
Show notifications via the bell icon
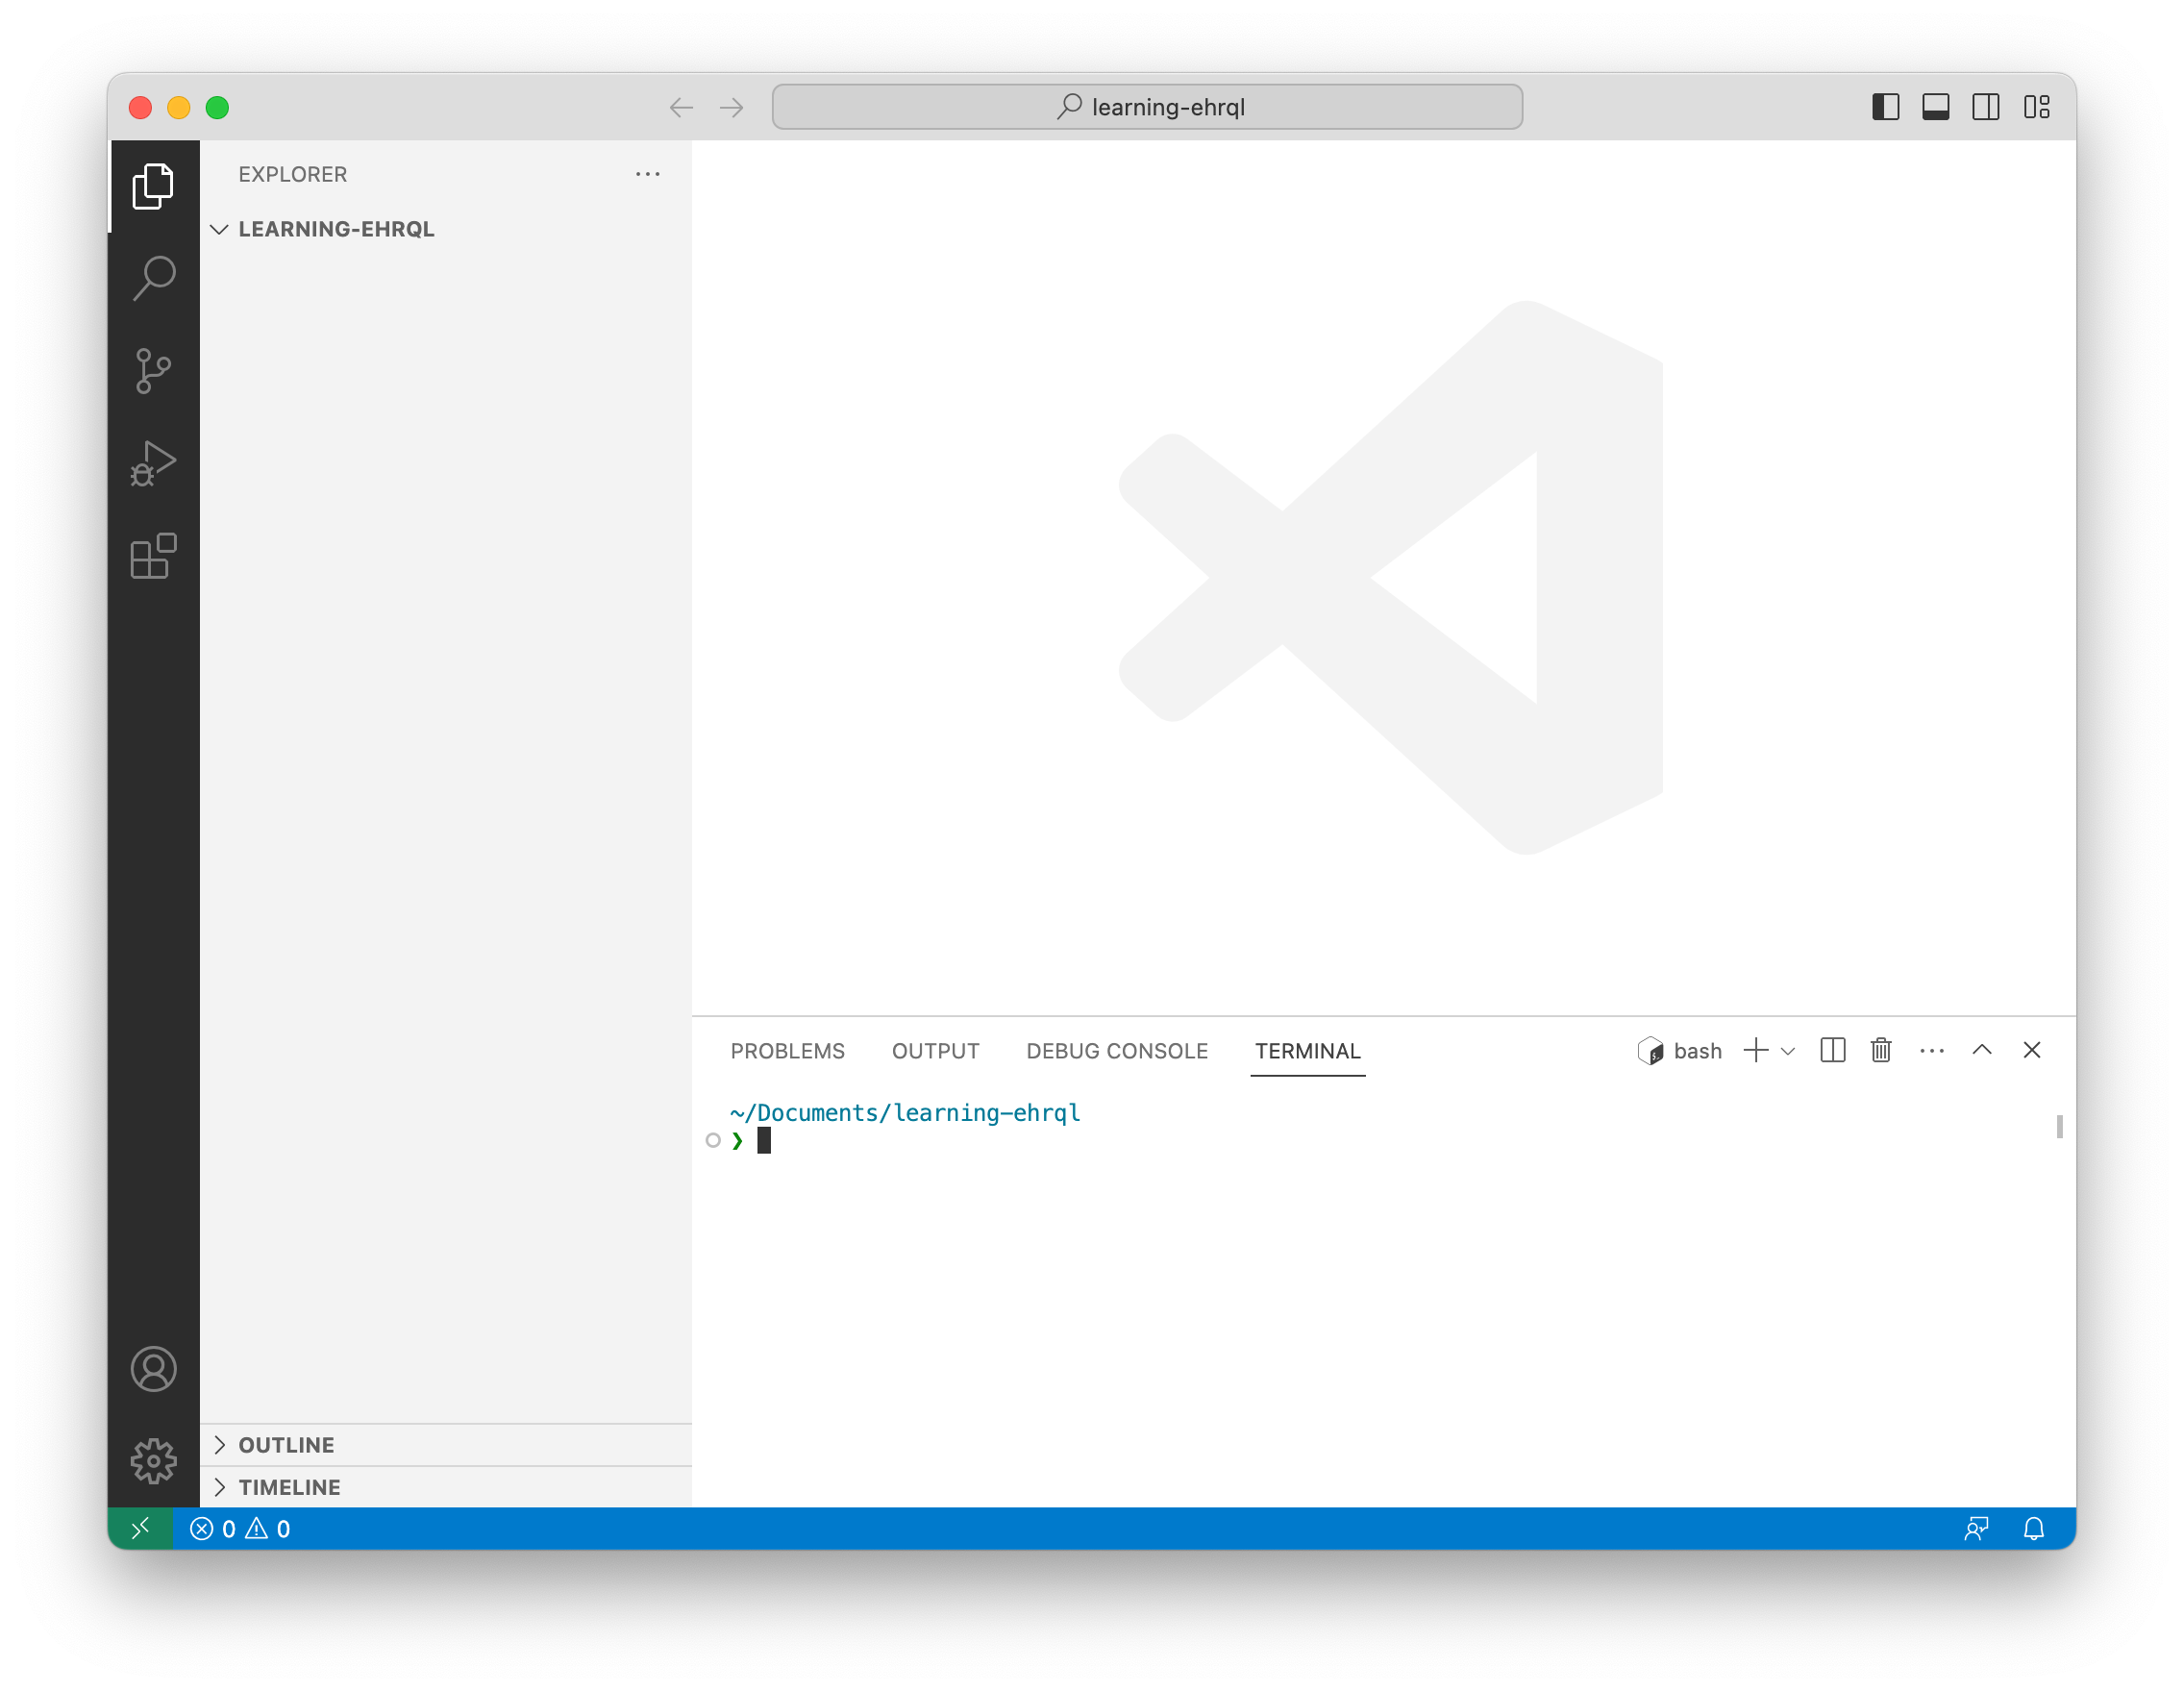[2033, 1528]
